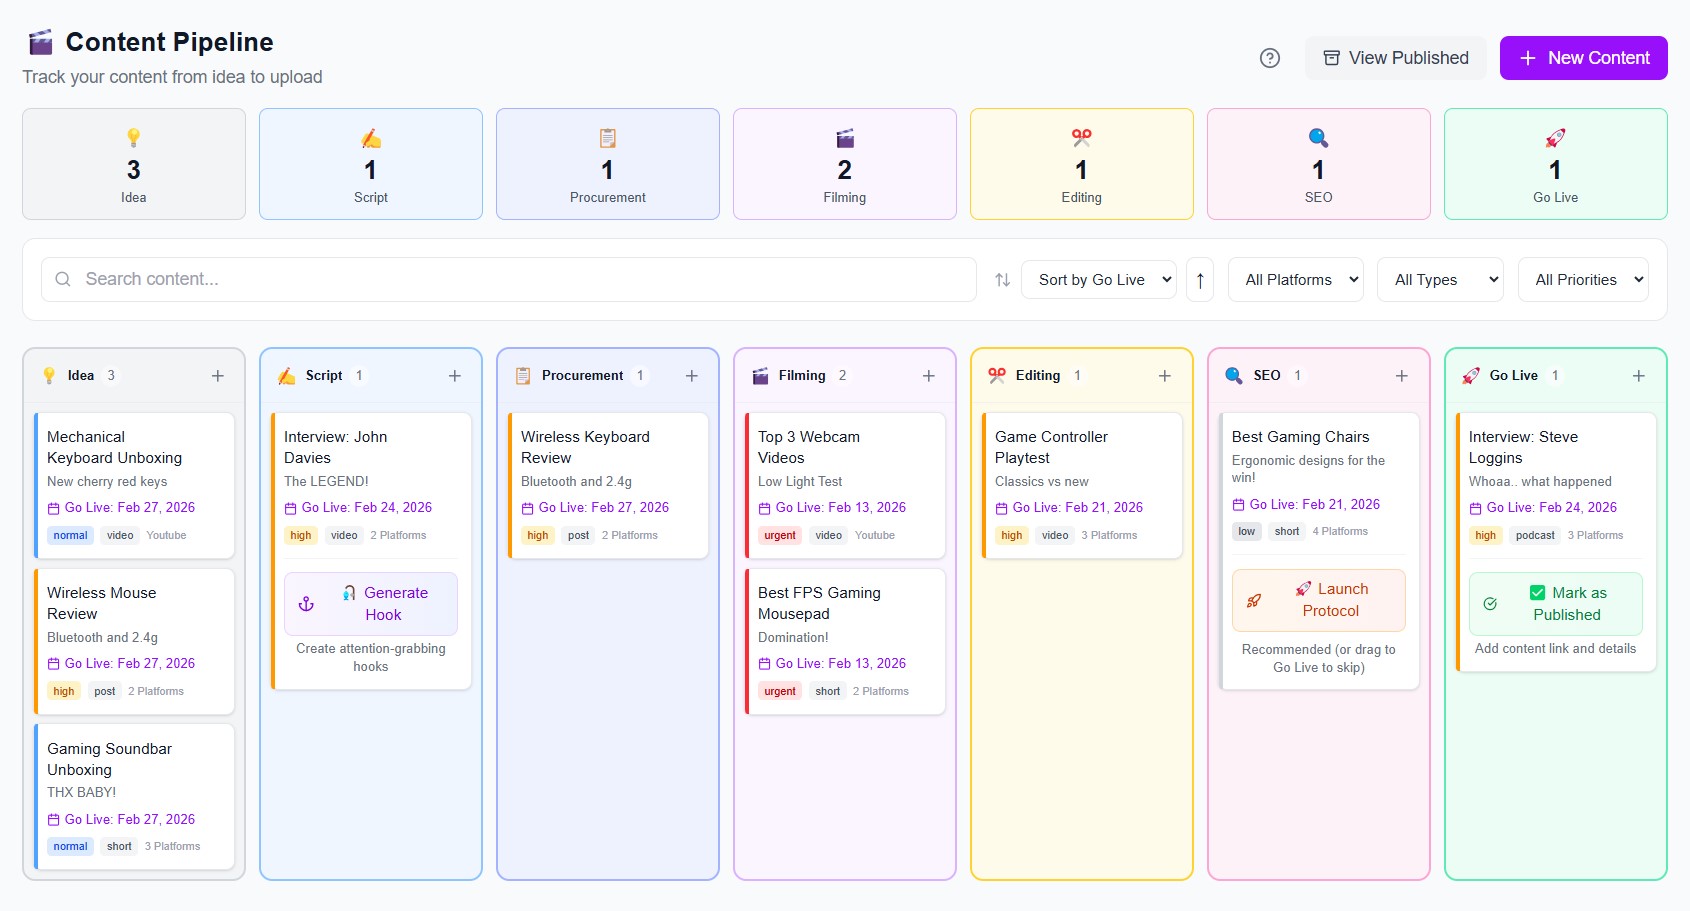This screenshot has width=1690, height=911.
Task: Click the sort direction arrow icon
Action: pyautogui.click(x=1199, y=279)
